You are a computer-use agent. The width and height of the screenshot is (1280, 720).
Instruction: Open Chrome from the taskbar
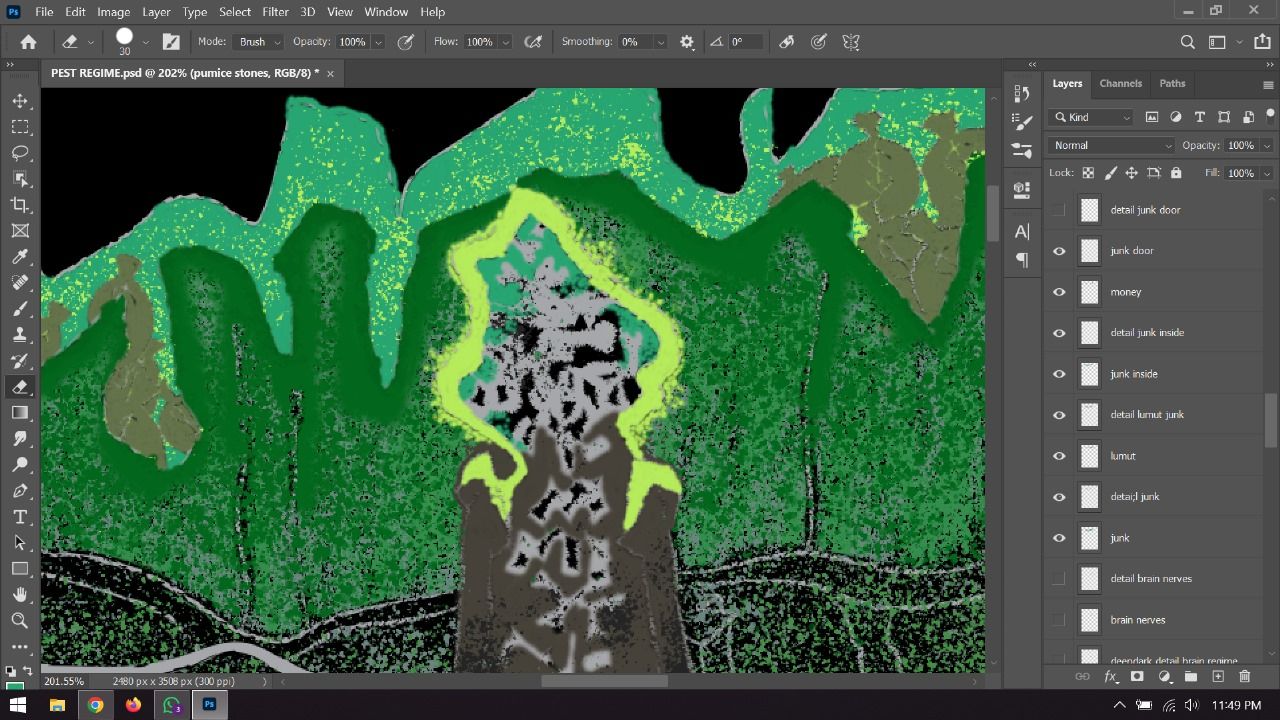tap(95, 705)
